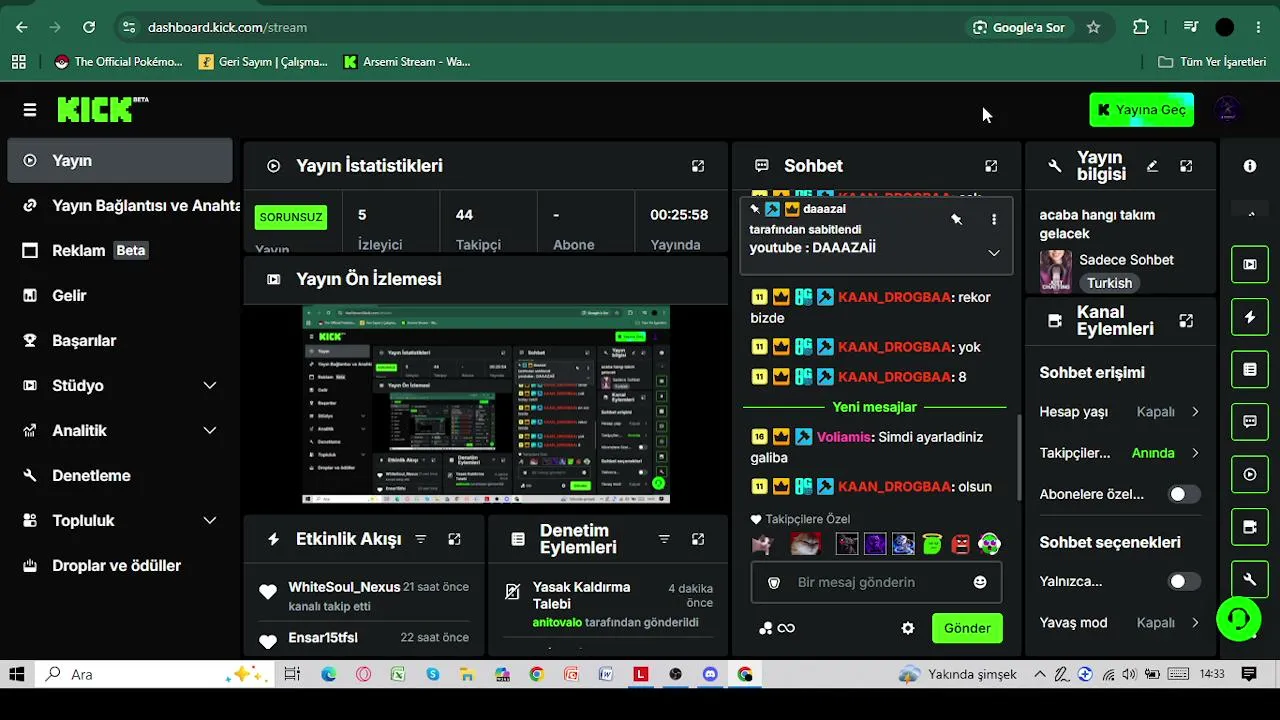Open Droplar ve ödüller page
Screen dimensions: 1280x720
(120, 565)
